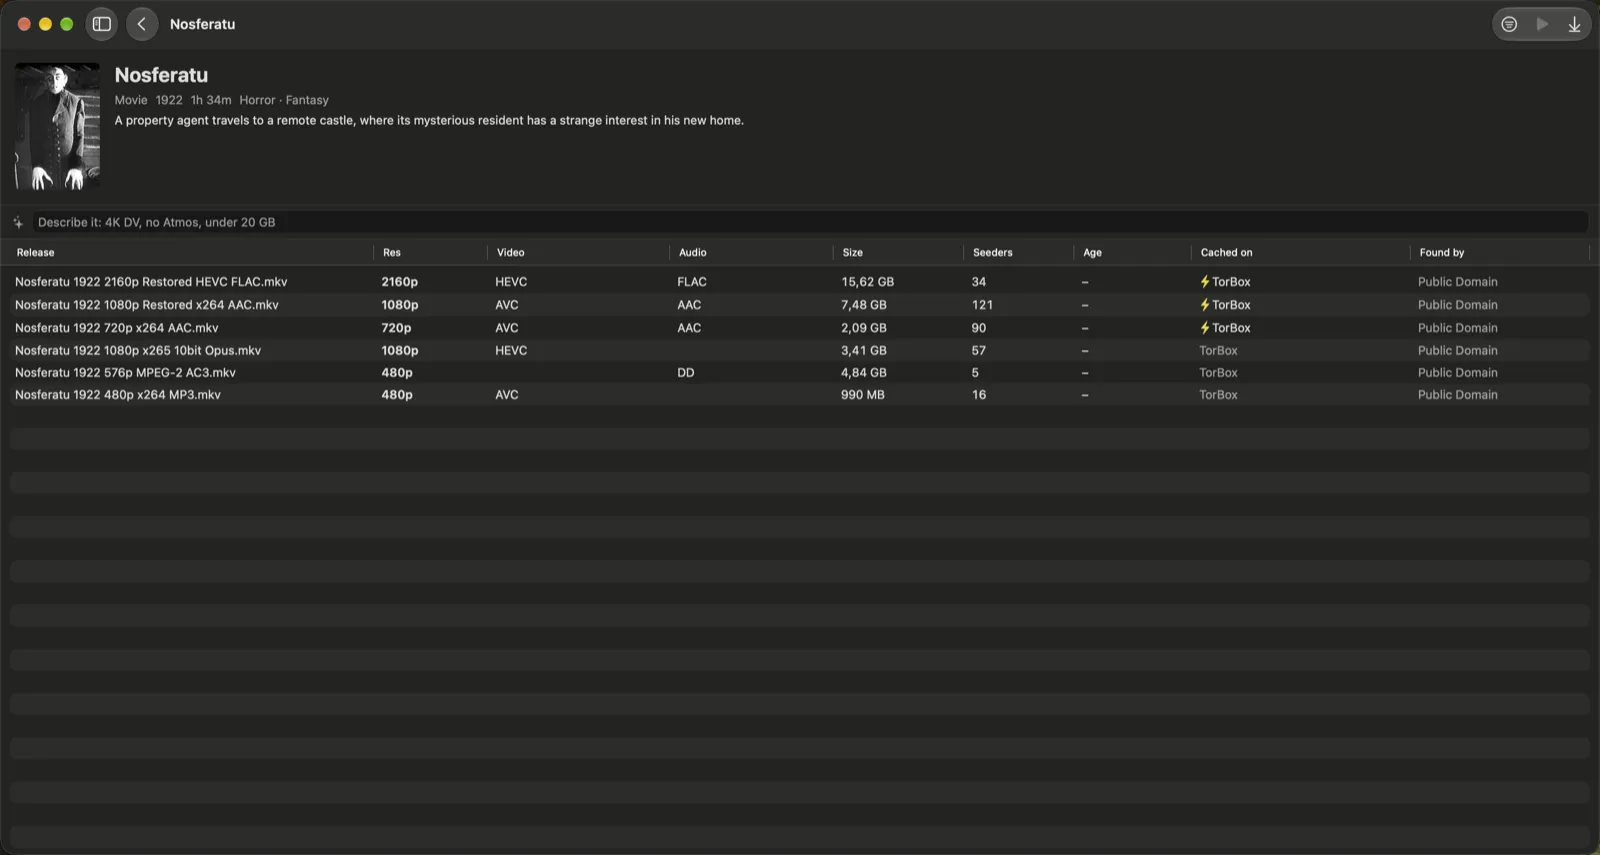Sort by the Res column header

pos(392,252)
